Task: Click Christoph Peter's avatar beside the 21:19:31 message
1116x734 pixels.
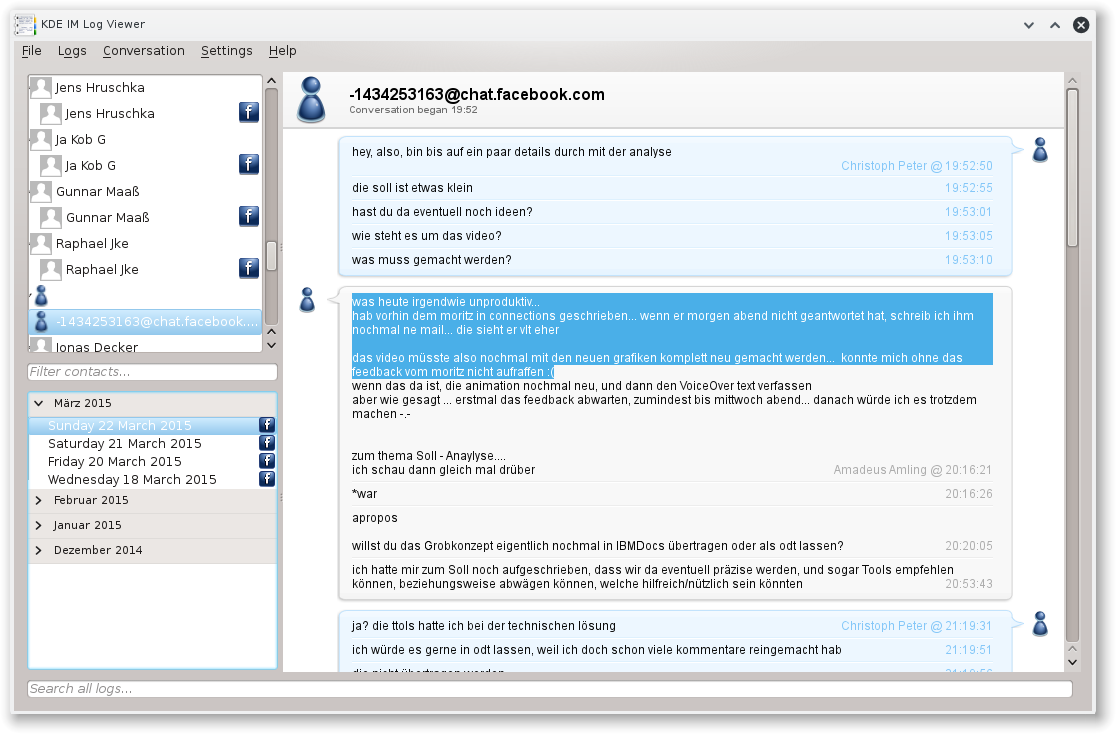Action: click(1040, 624)
